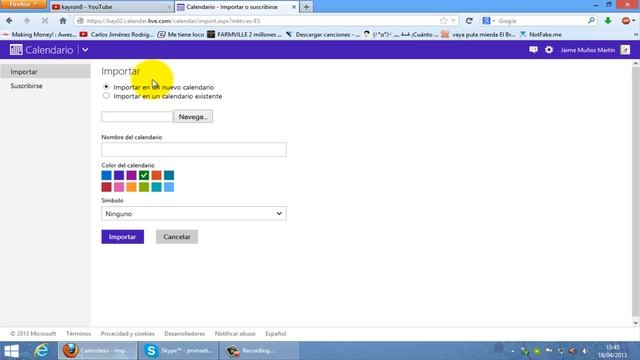Bookmark this page with the star icon
The height and width of the screenshot is (360, 640).
tap(443, 21)
